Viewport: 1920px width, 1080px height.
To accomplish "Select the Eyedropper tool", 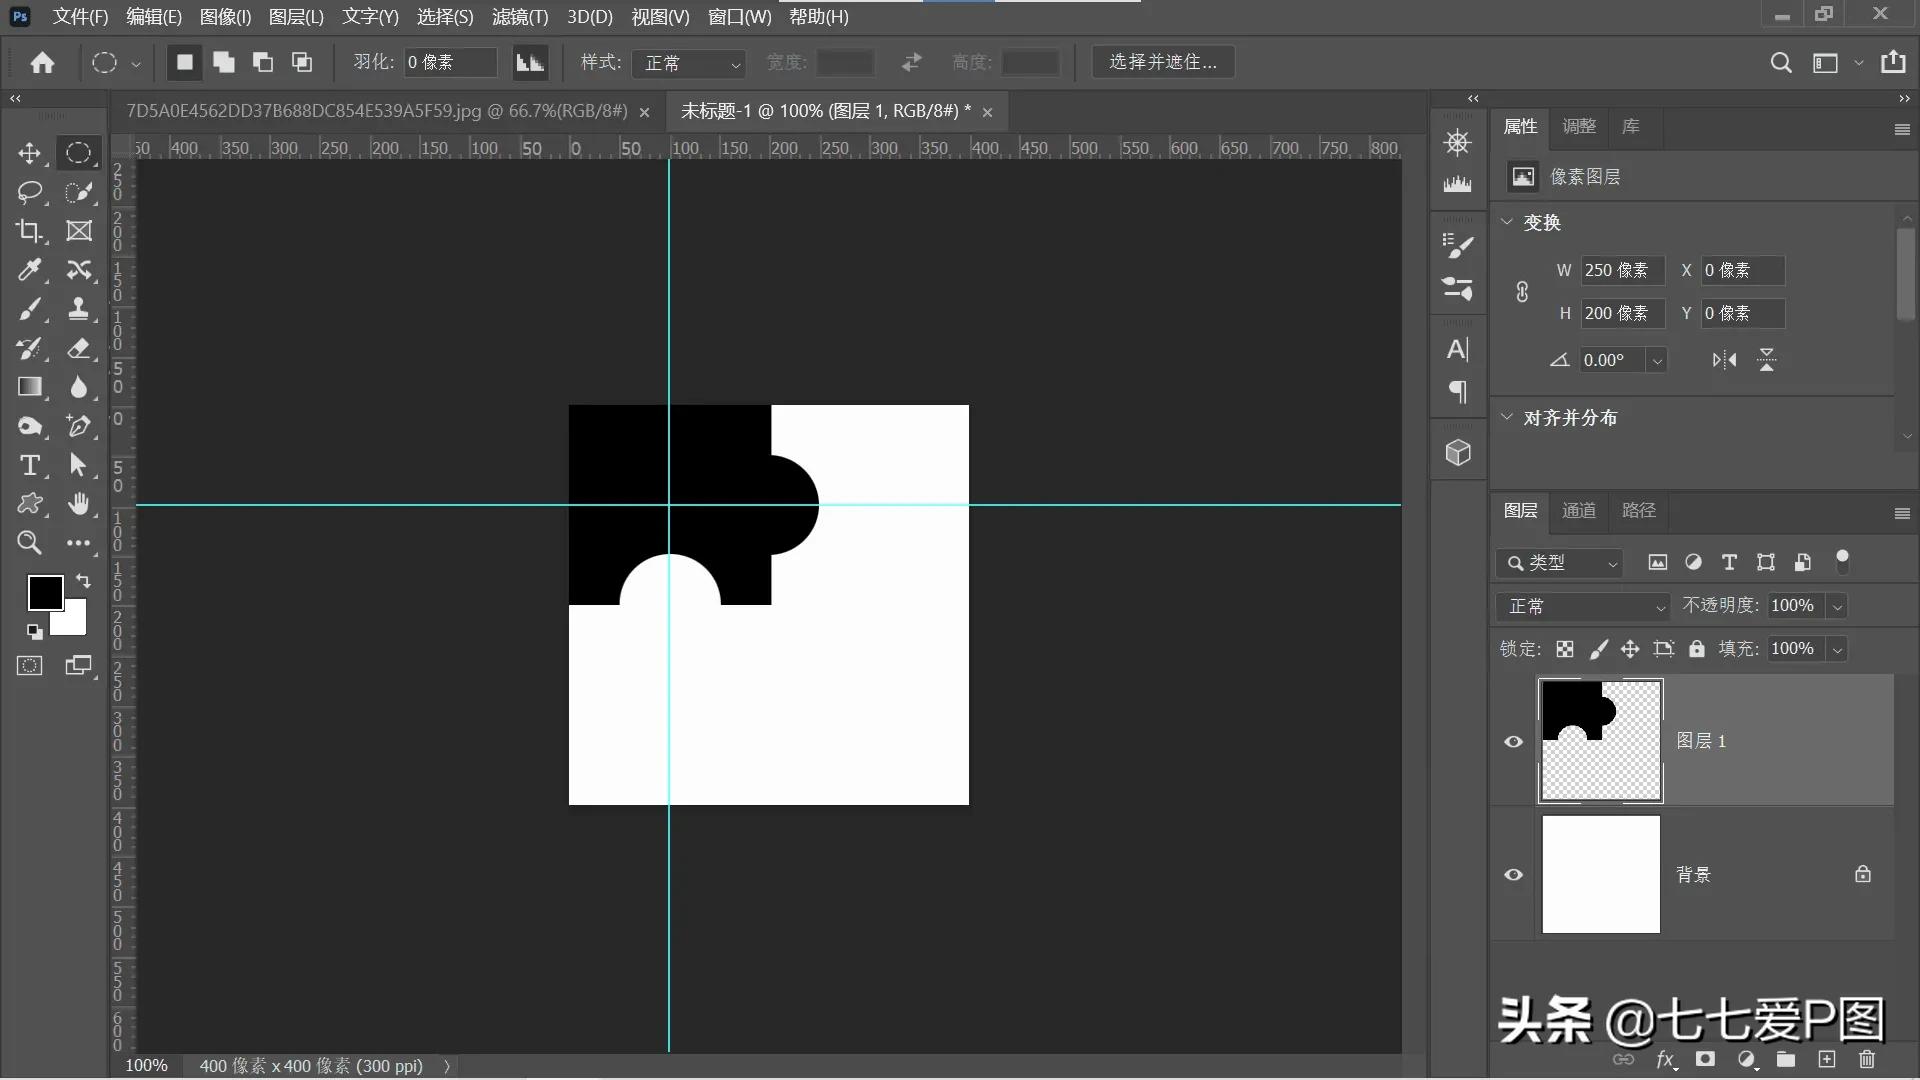I will 29,270.
